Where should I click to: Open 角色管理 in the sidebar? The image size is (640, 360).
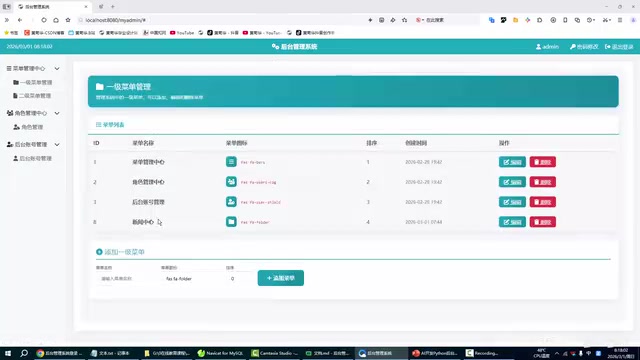tap(28, 127)
